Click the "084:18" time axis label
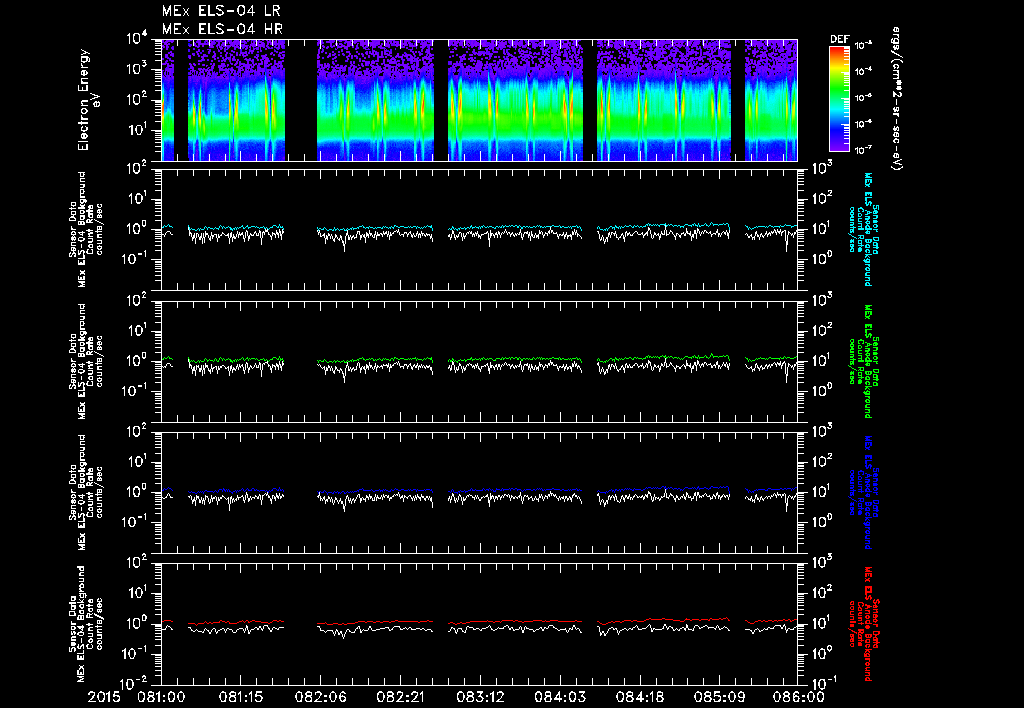The height and width of the screenshot is (708, 1024). (x=639, y=697)
